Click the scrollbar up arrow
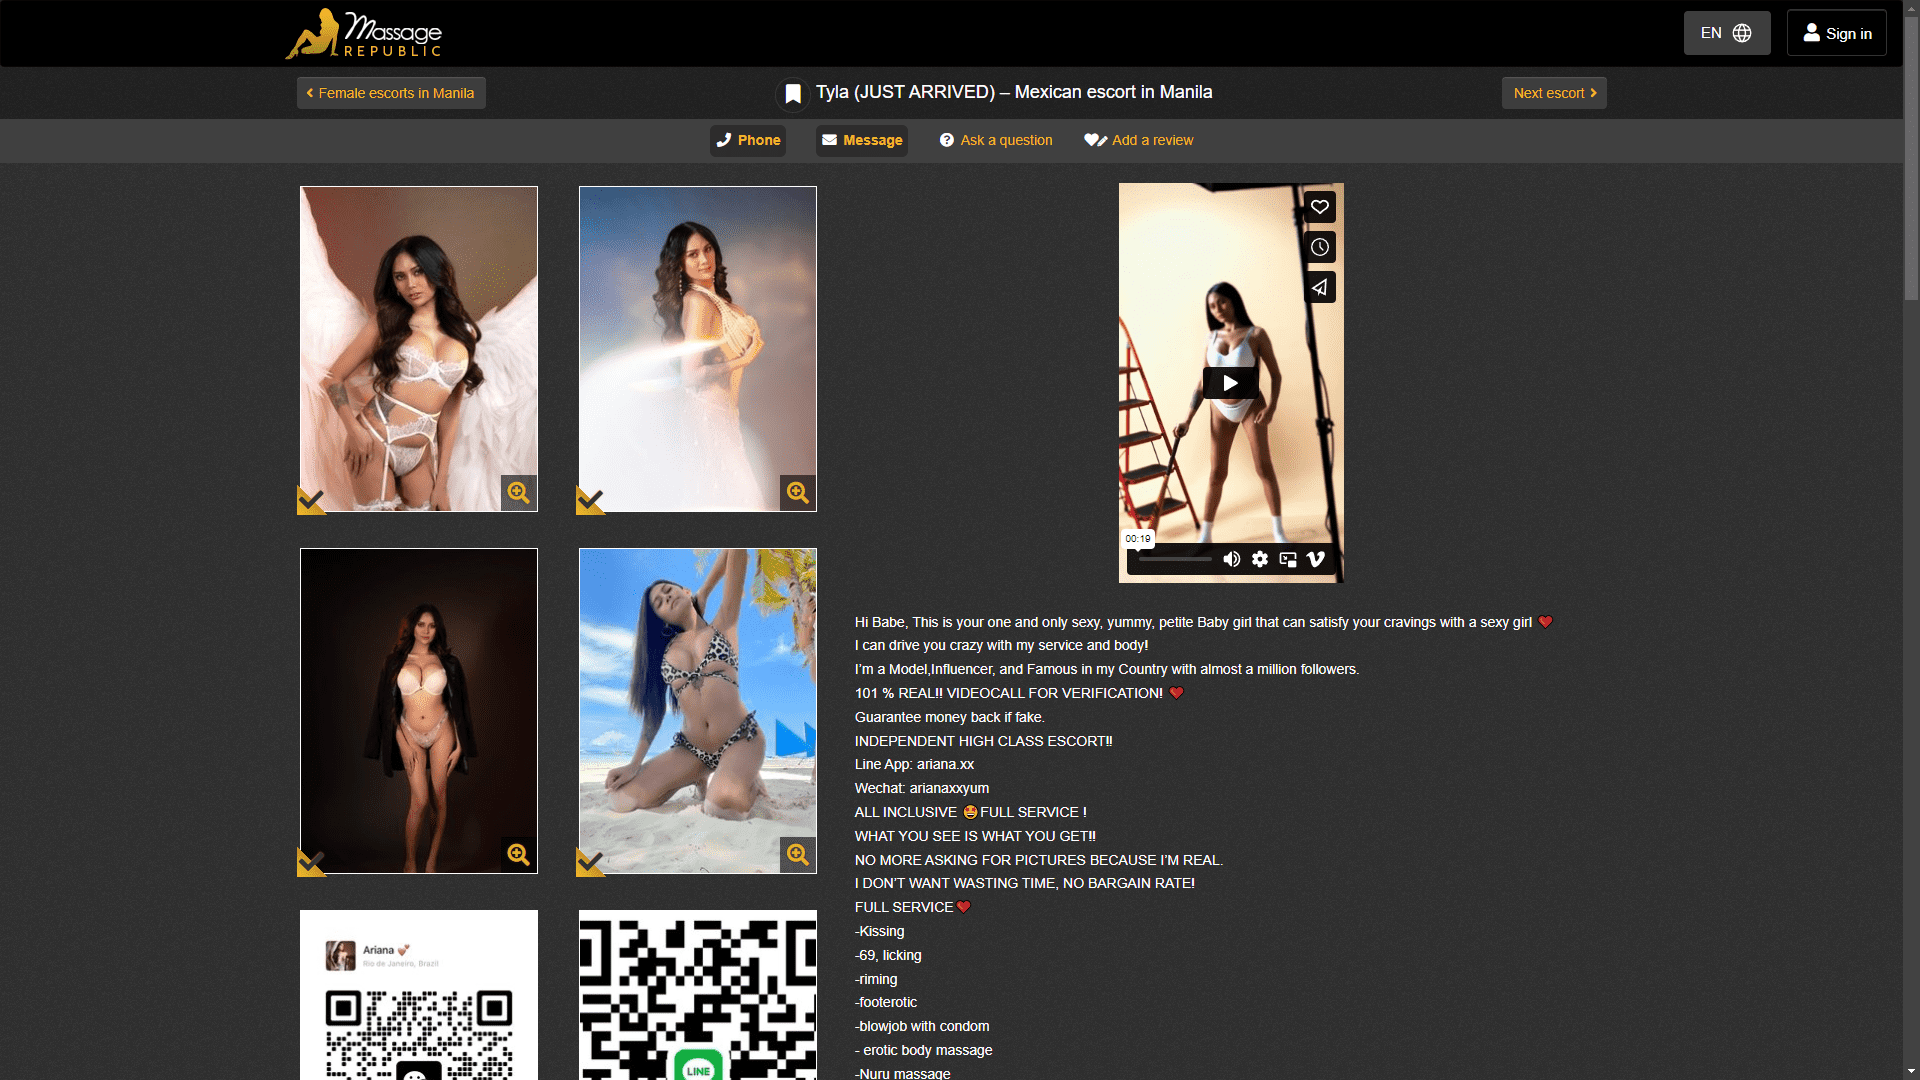 coord(1911,7)
